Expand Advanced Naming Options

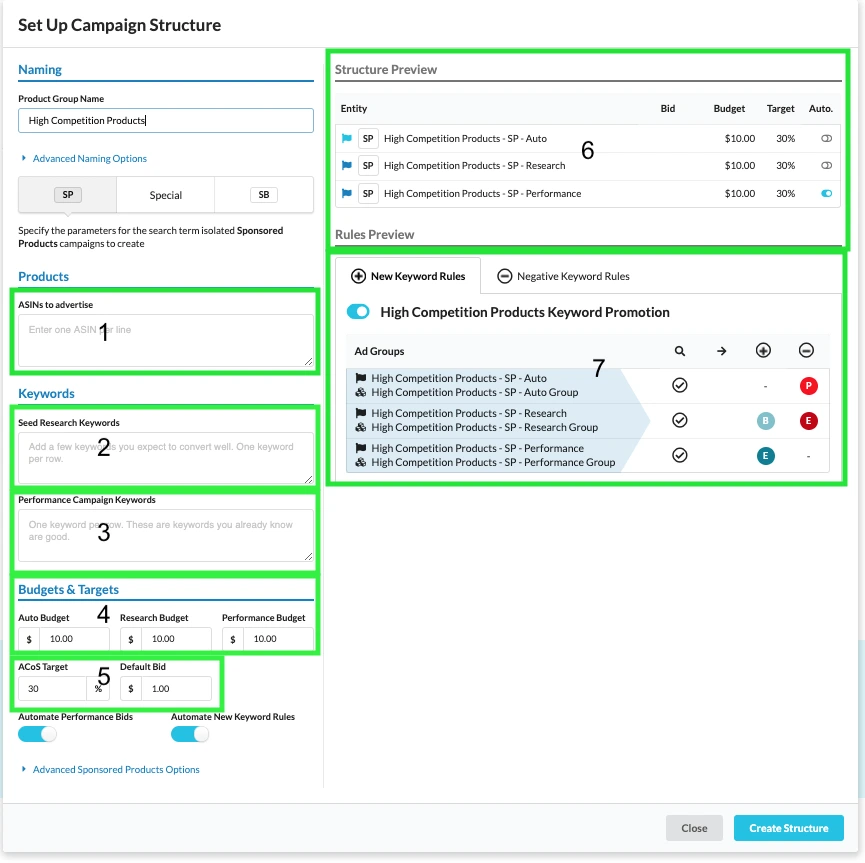(x=88, y=159)
